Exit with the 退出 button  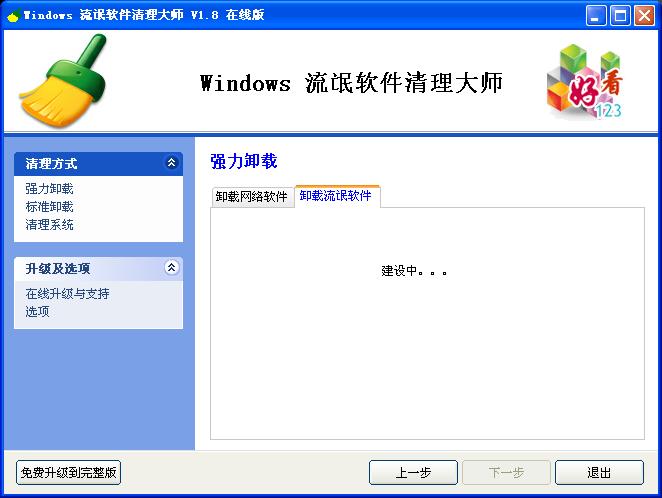[599, 473]
